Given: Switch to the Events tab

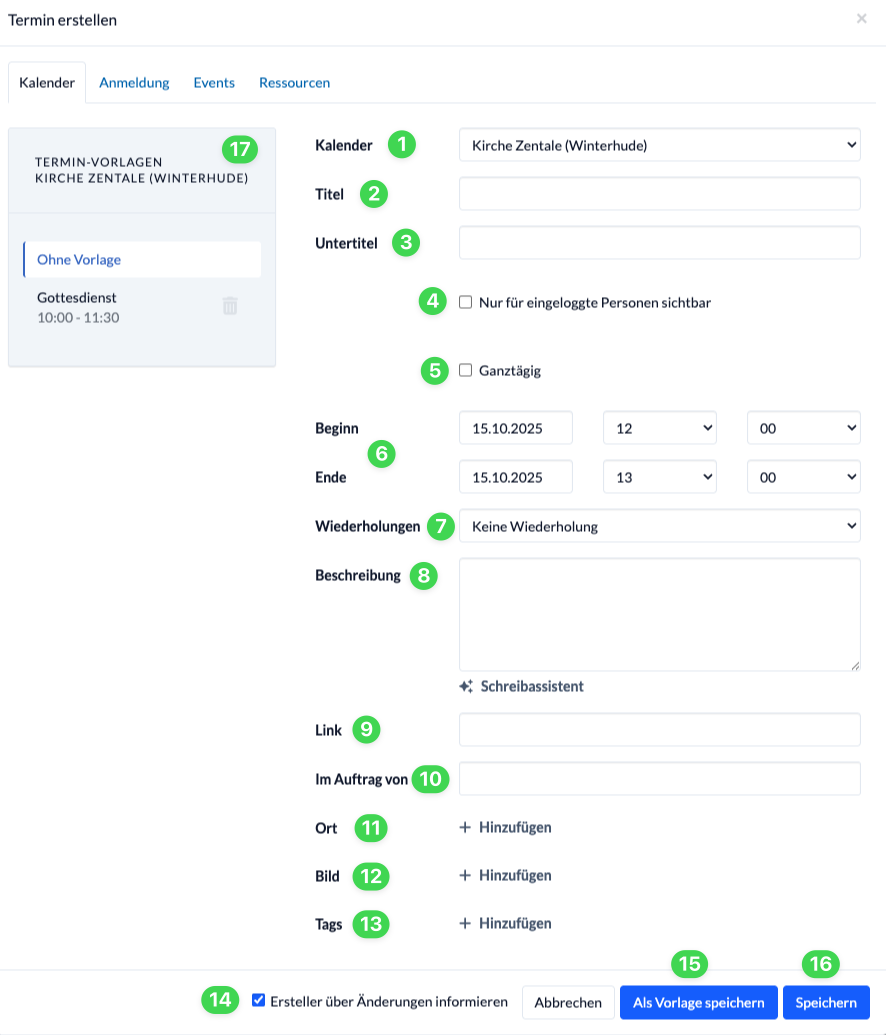Looking at the screenshot, I should click(214, 83).
